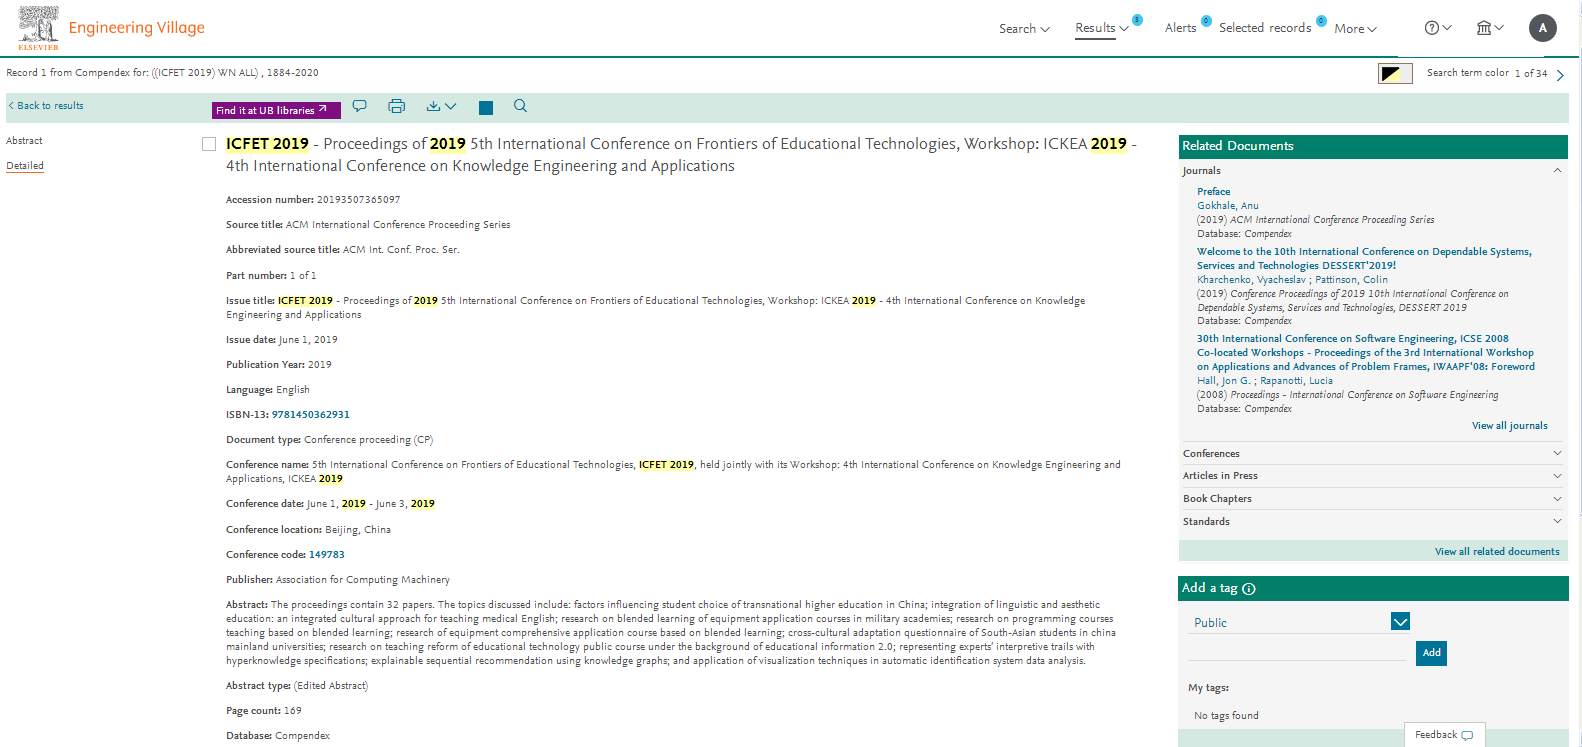
Task: Click the blue square icon in toolbar
Action: click(x=486, y=108)
